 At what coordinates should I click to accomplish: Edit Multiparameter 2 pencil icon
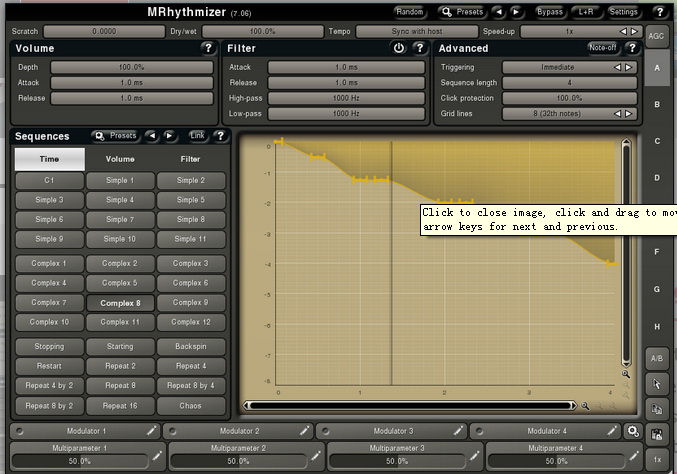(316, 455)
